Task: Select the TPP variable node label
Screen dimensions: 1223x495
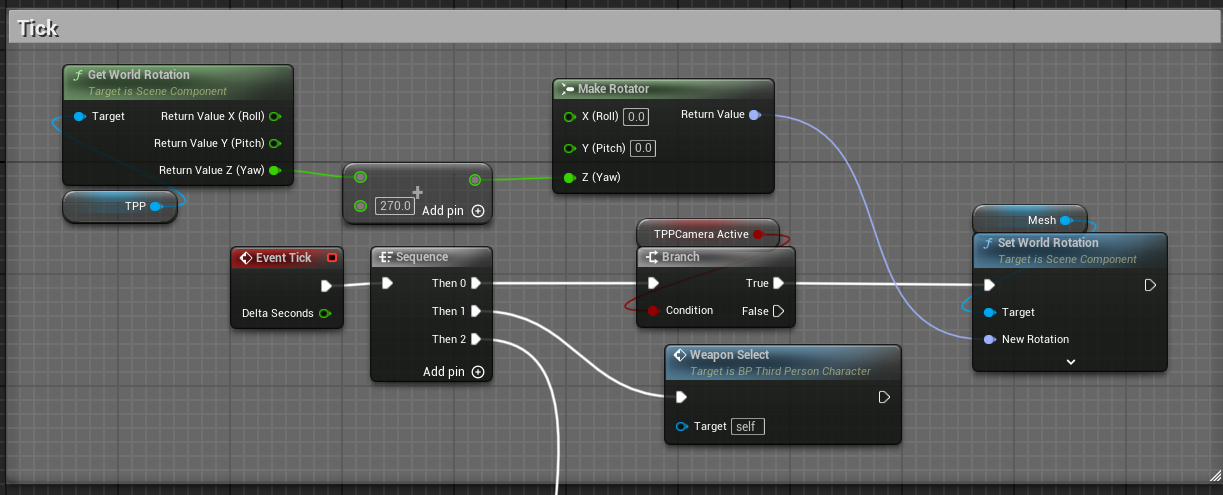Action: point(135,207)
